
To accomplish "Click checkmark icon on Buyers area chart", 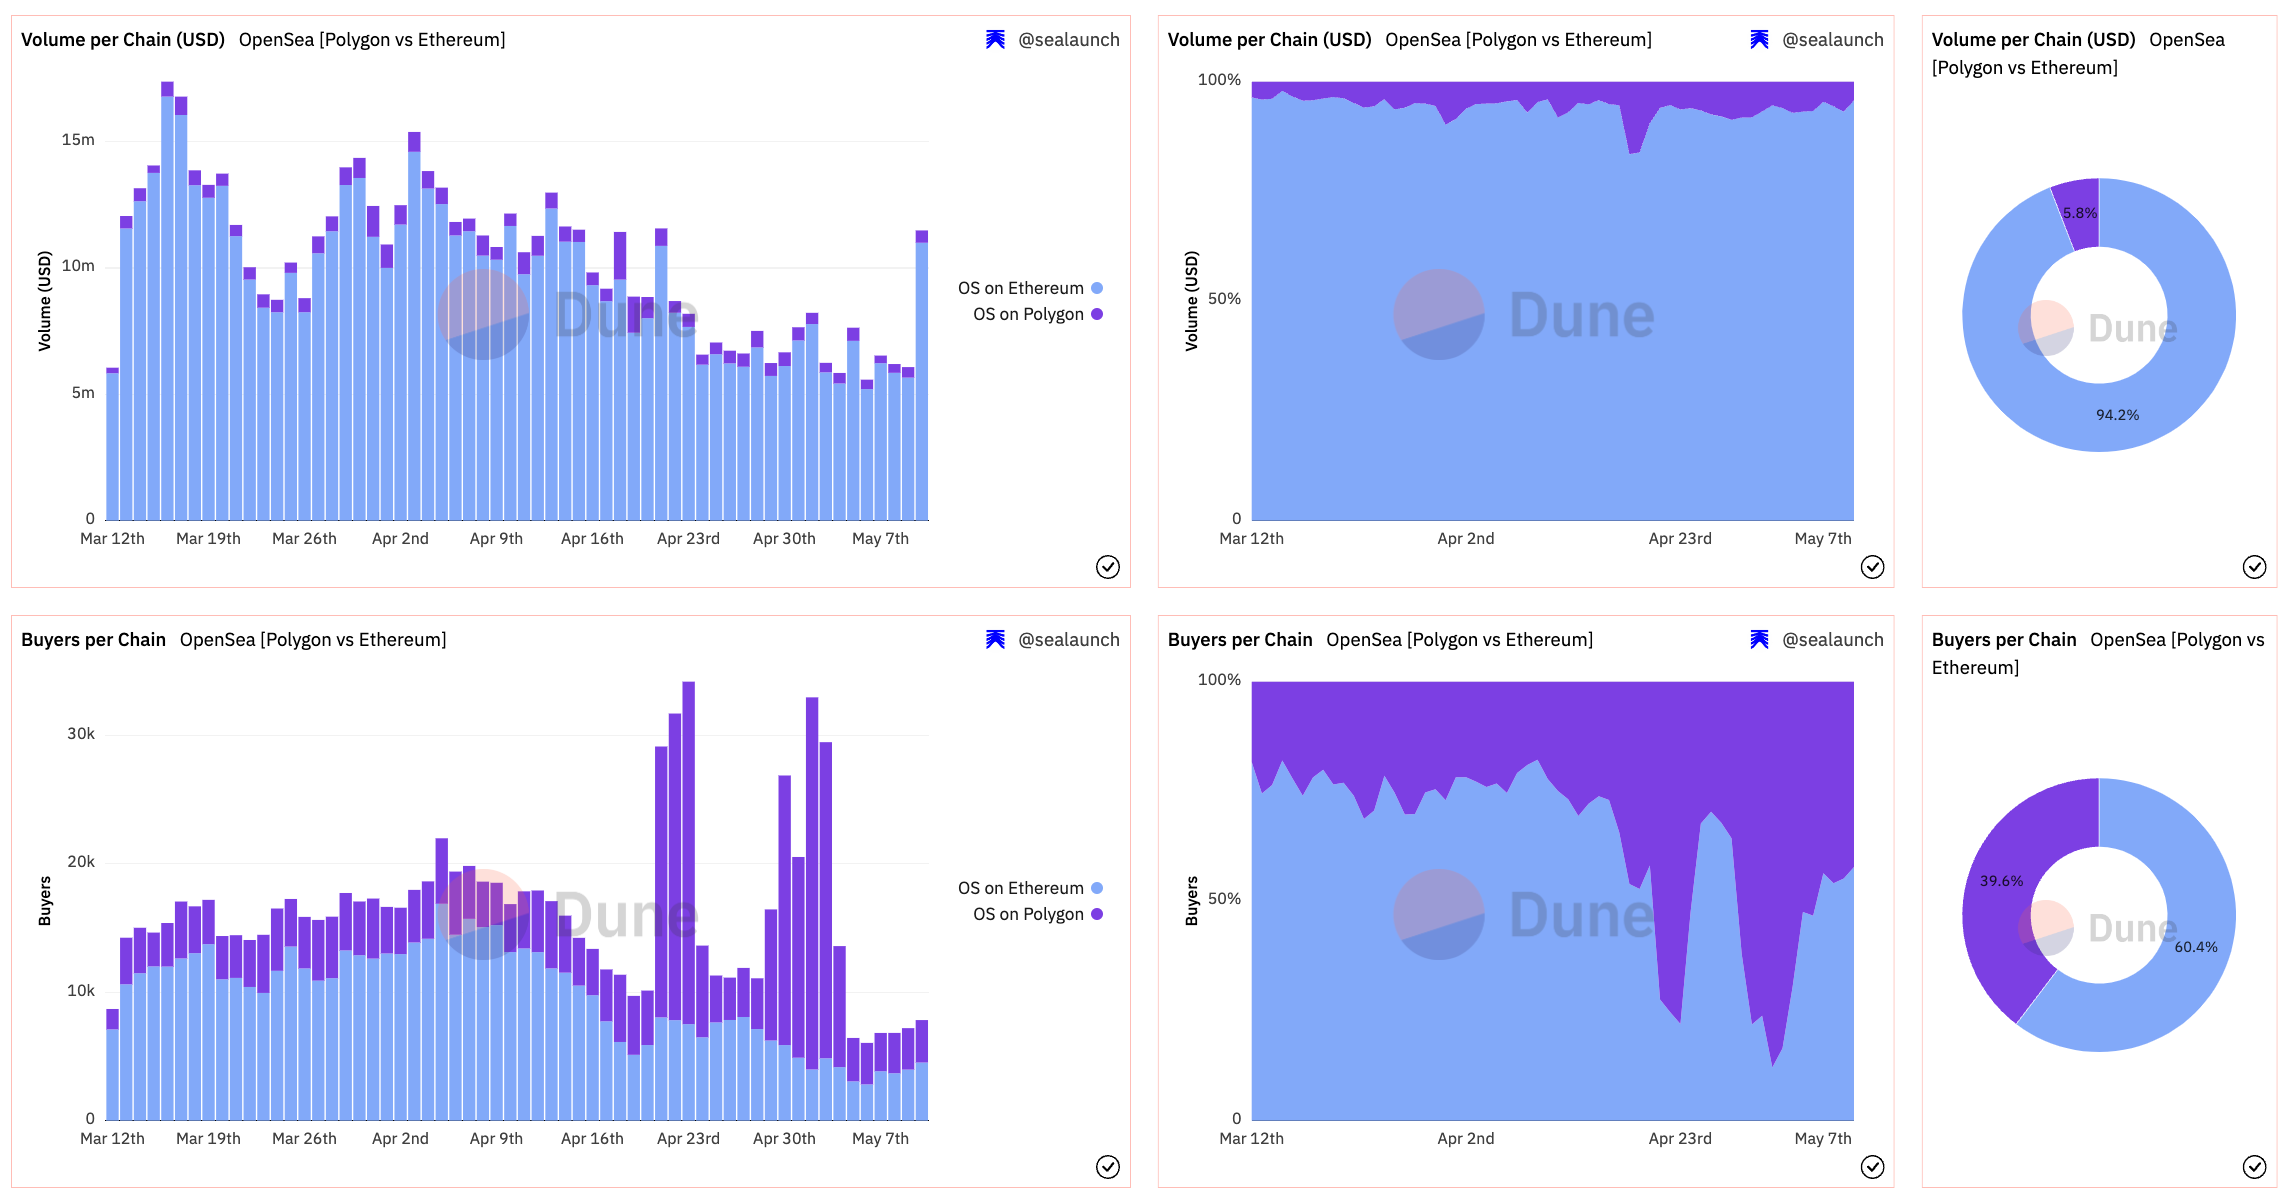I will (x=1872, y=1167).
